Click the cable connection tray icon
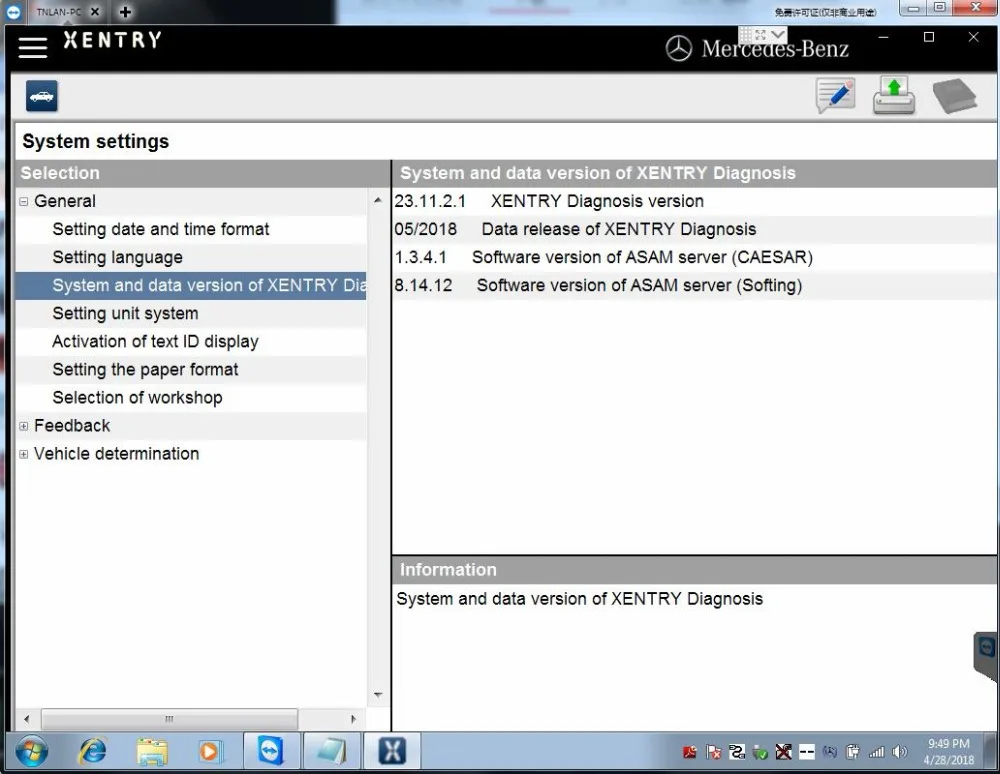1000x774 pixels. point(737,753)
